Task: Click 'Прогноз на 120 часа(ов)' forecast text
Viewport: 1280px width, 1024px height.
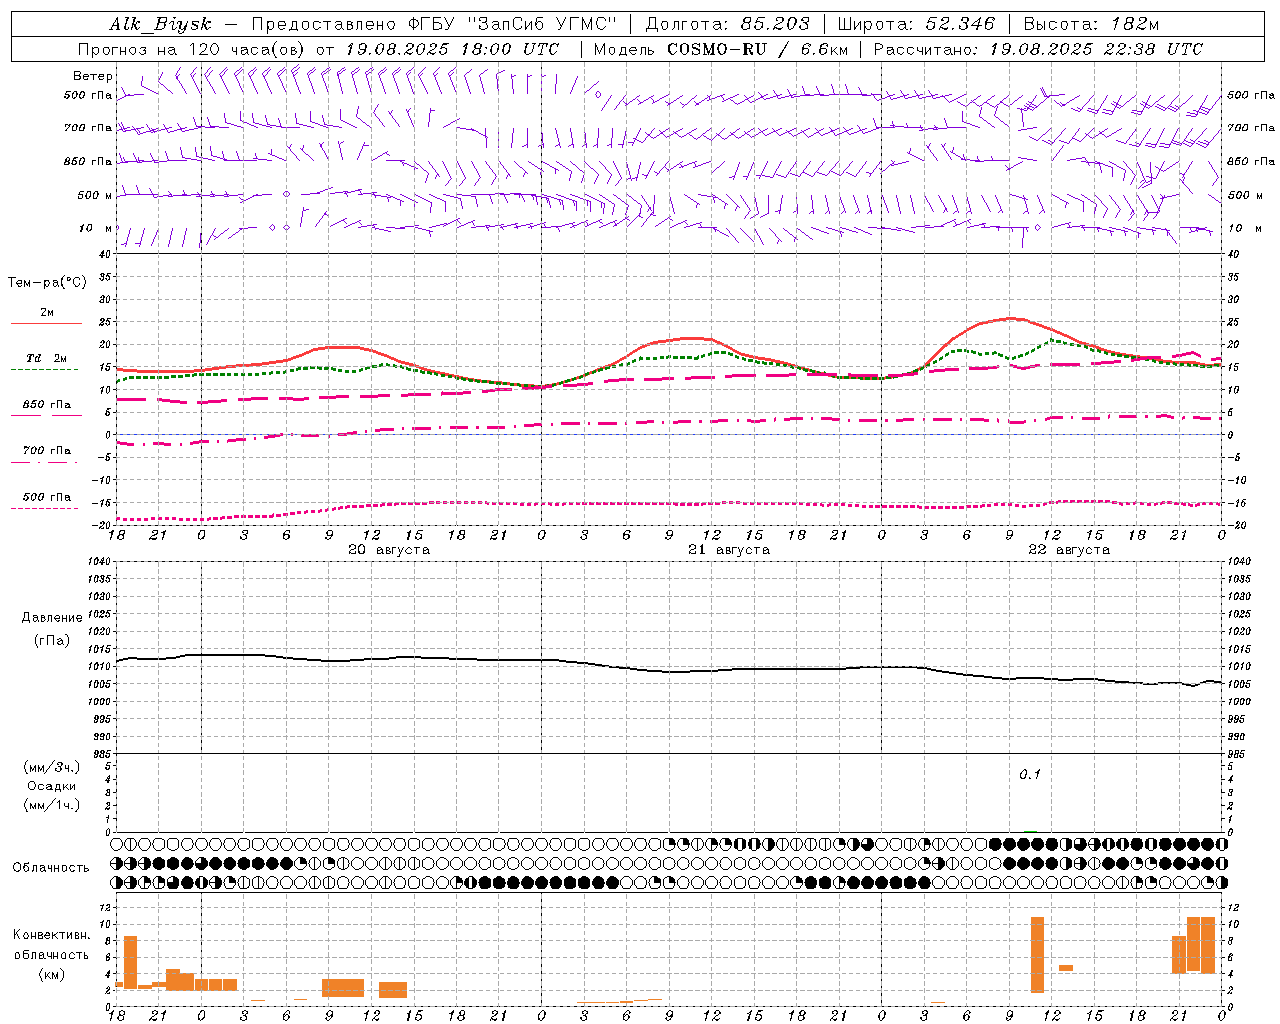Action: click(192, 49)
